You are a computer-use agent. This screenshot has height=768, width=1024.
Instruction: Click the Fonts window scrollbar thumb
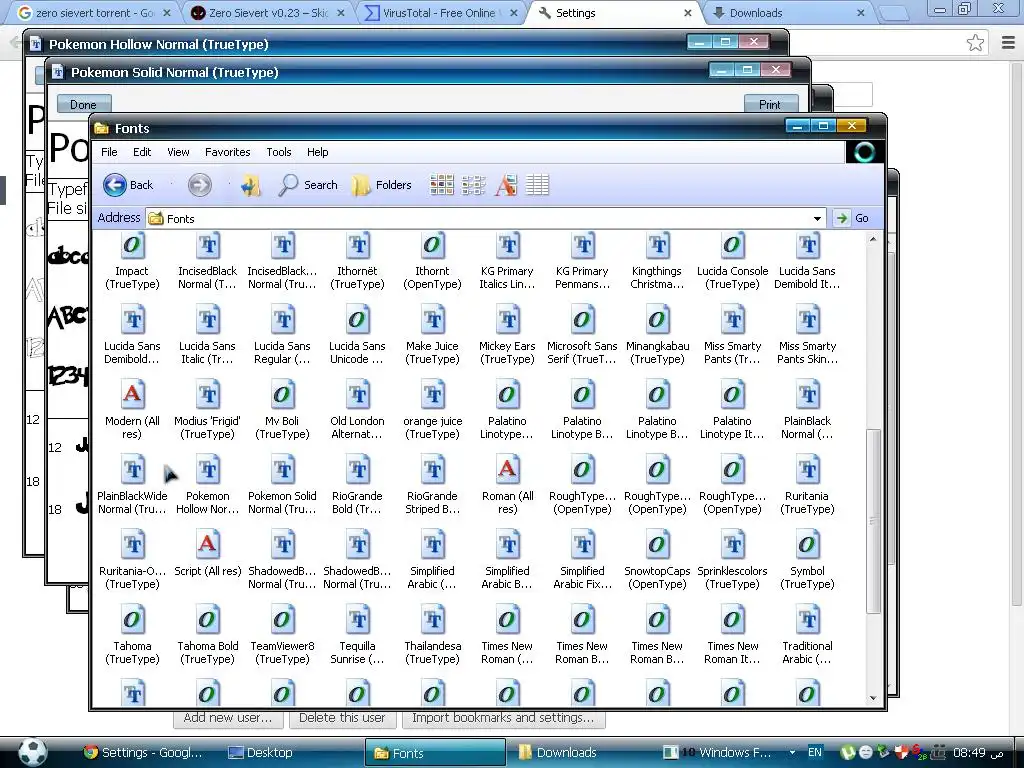click(x=873, y=521)
